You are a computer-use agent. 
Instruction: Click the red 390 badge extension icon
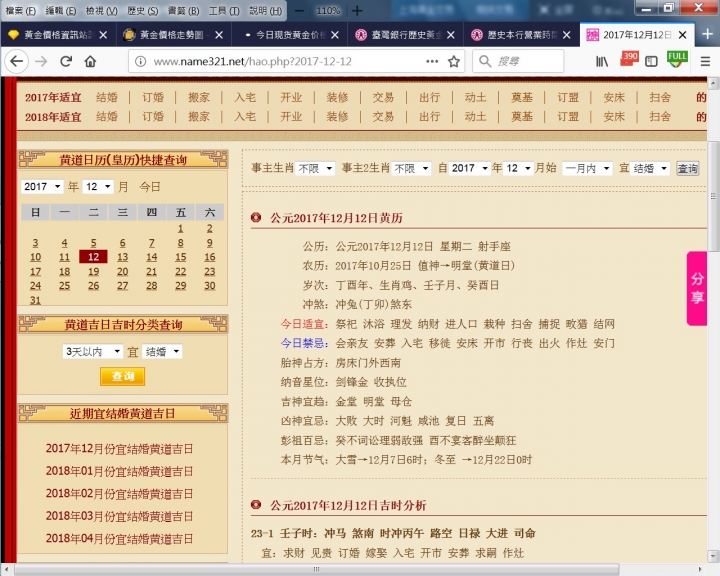coord(628,59)
